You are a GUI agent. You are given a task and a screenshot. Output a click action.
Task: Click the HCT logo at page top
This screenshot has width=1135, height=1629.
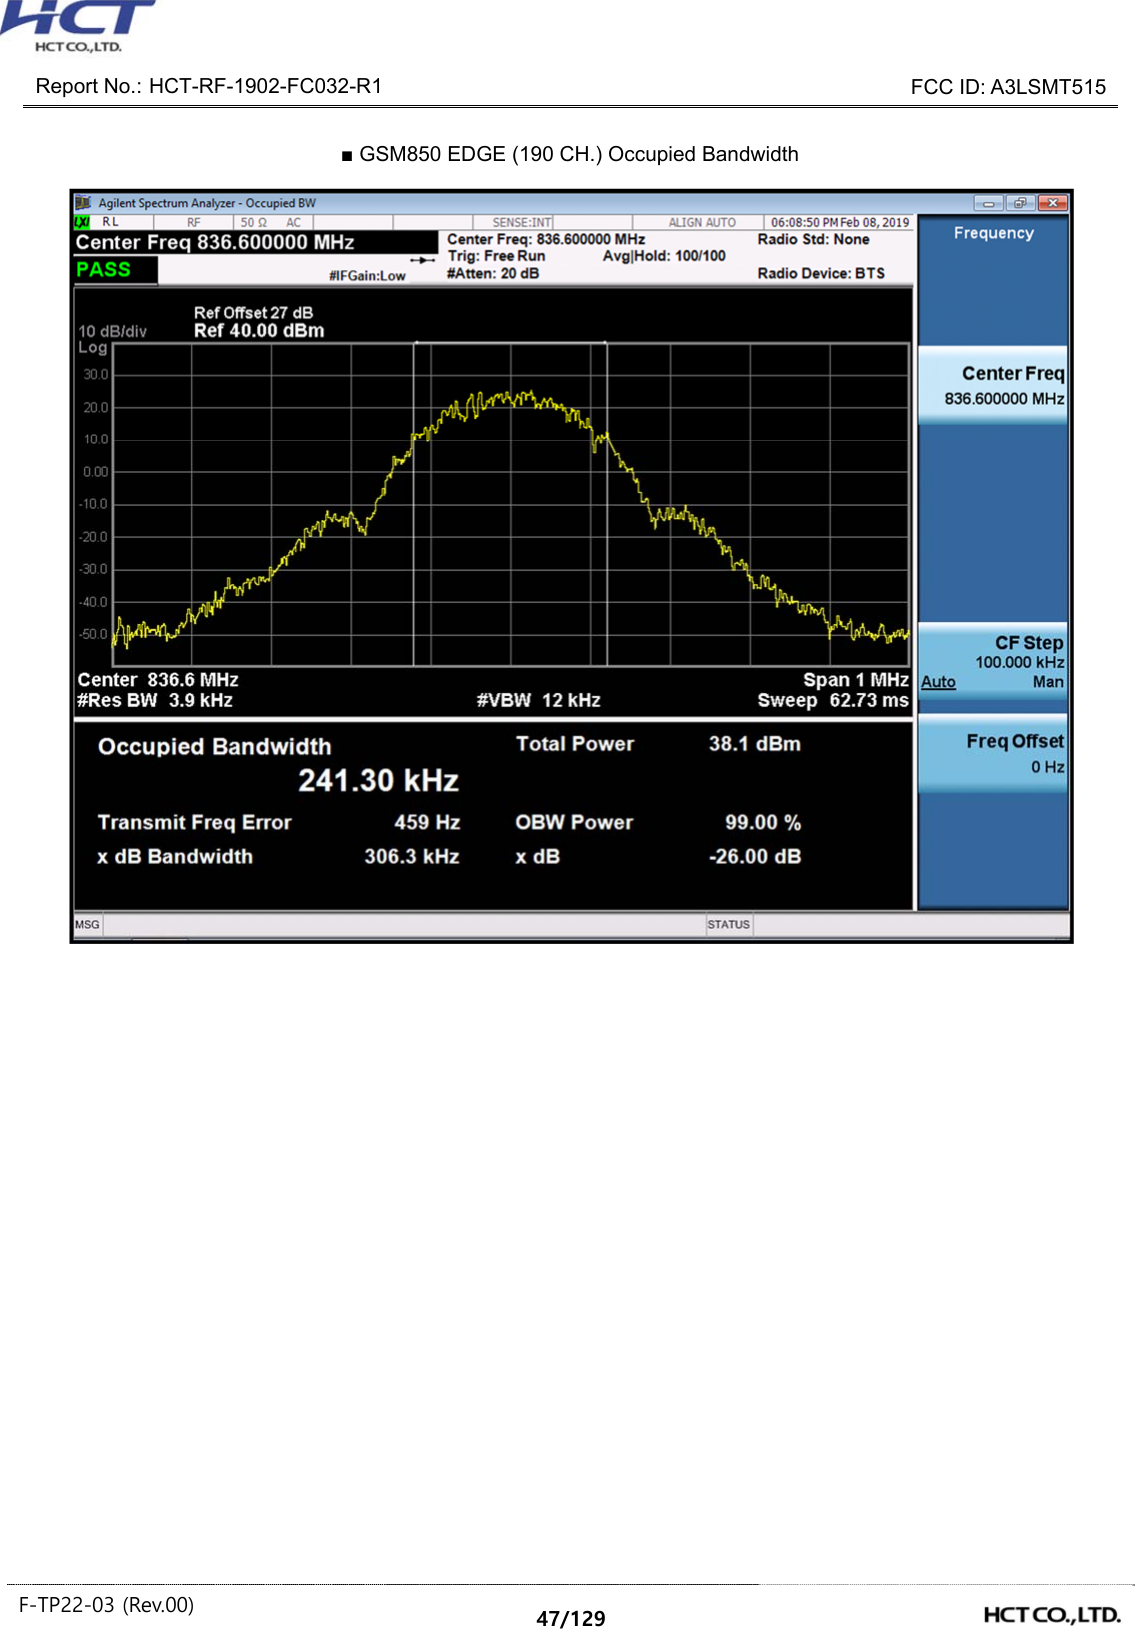78,26
